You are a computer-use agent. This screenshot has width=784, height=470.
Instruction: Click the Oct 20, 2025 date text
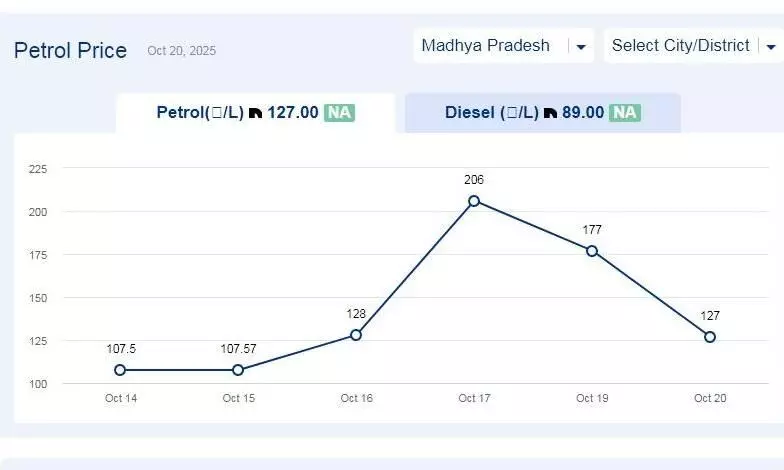coord(181,51)
